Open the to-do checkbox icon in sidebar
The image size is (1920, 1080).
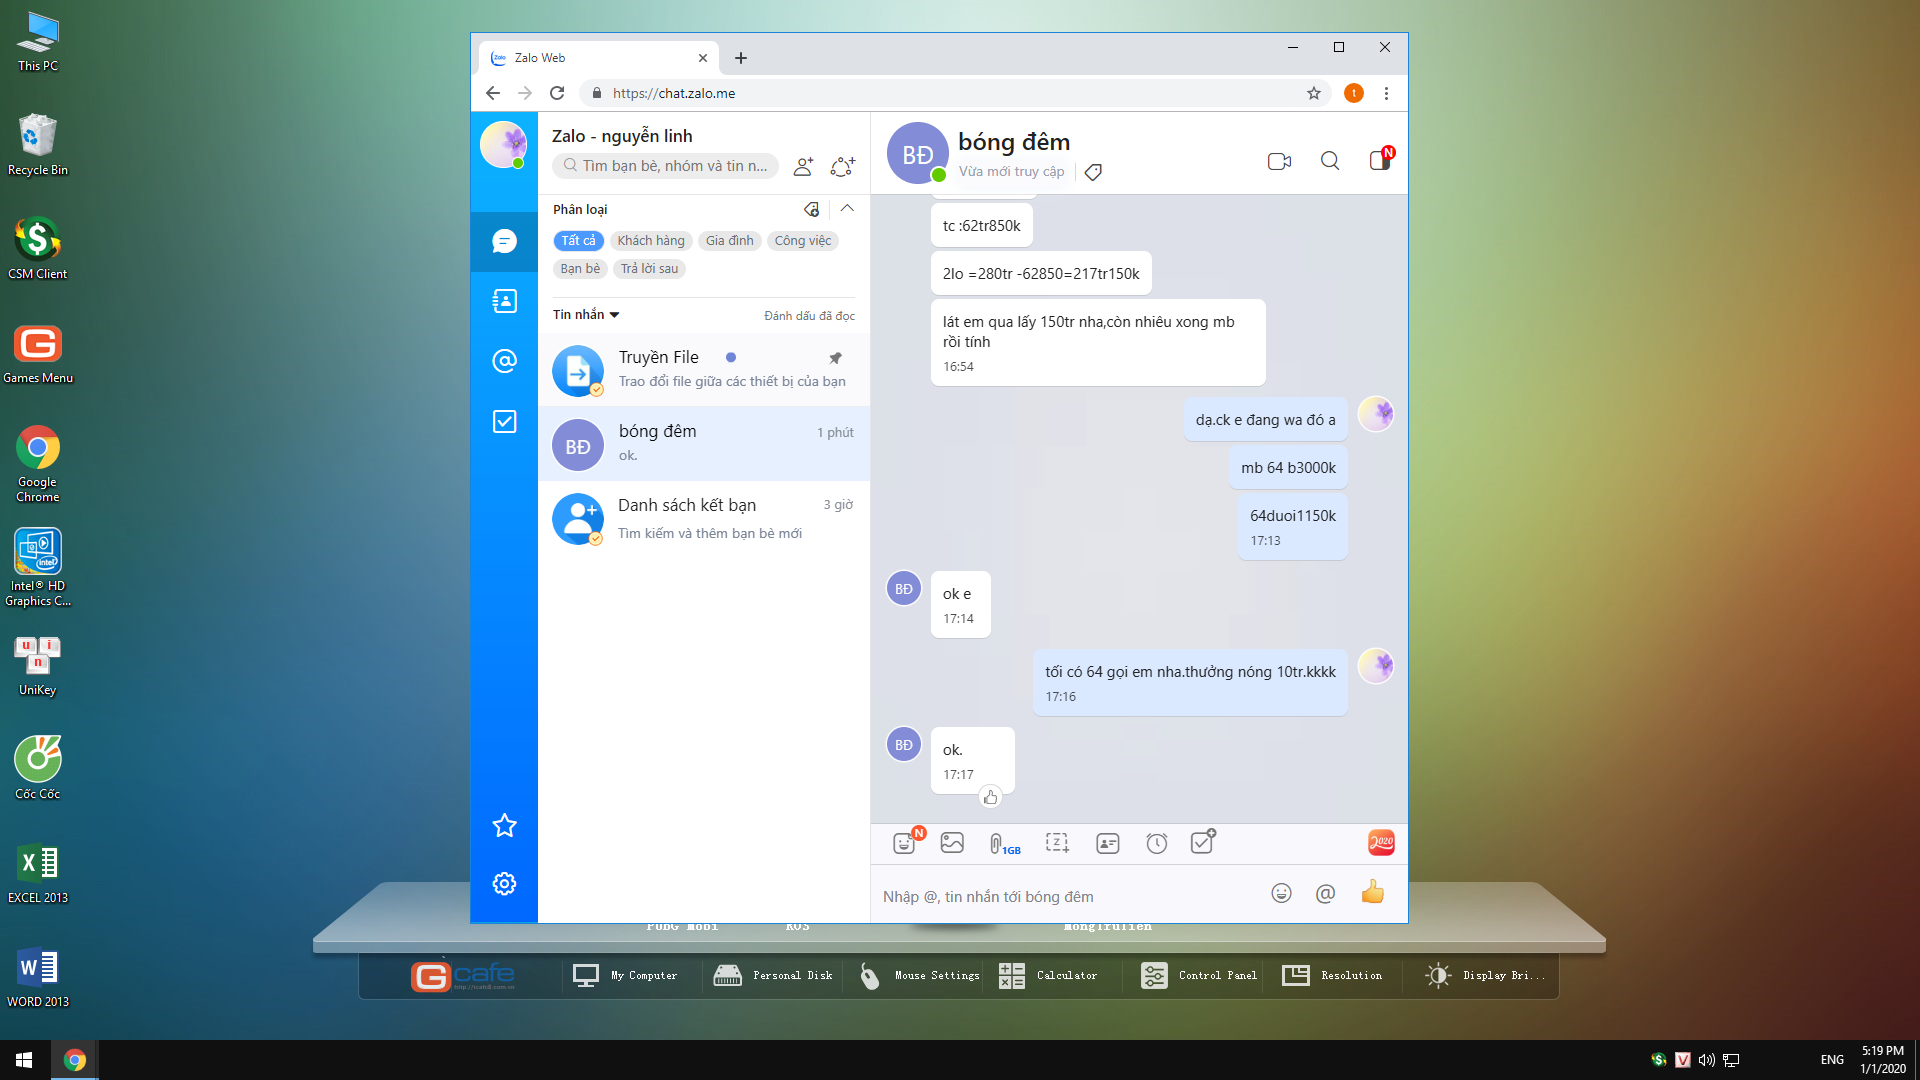tap(504, 421)
